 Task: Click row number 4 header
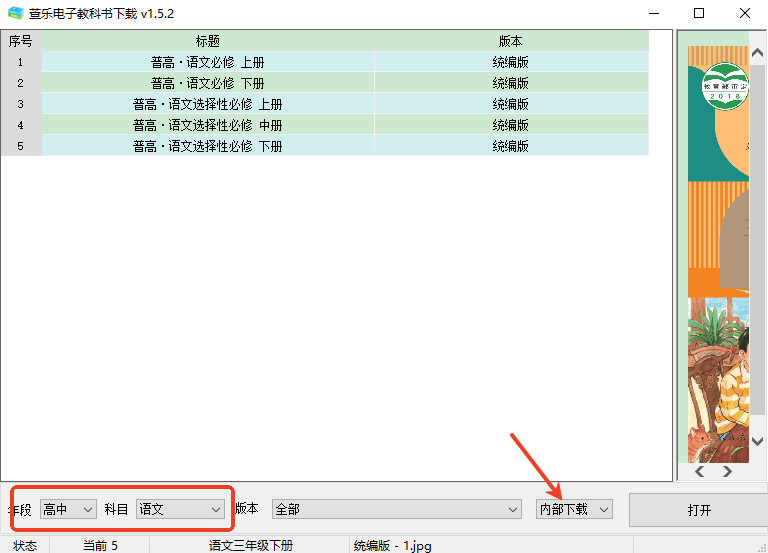pyautogui.click(x=21, y=125)
